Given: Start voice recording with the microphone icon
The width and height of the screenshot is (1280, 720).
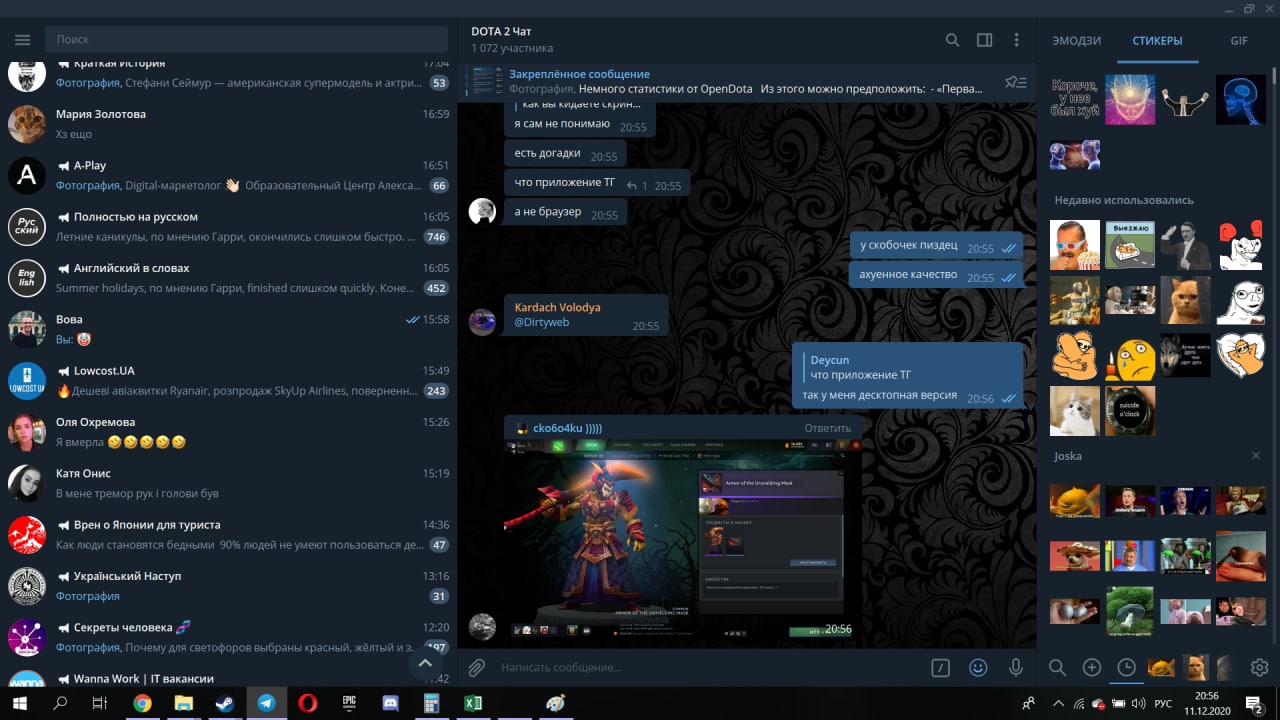Looking at the screenshot, I should click(1016, 667).
